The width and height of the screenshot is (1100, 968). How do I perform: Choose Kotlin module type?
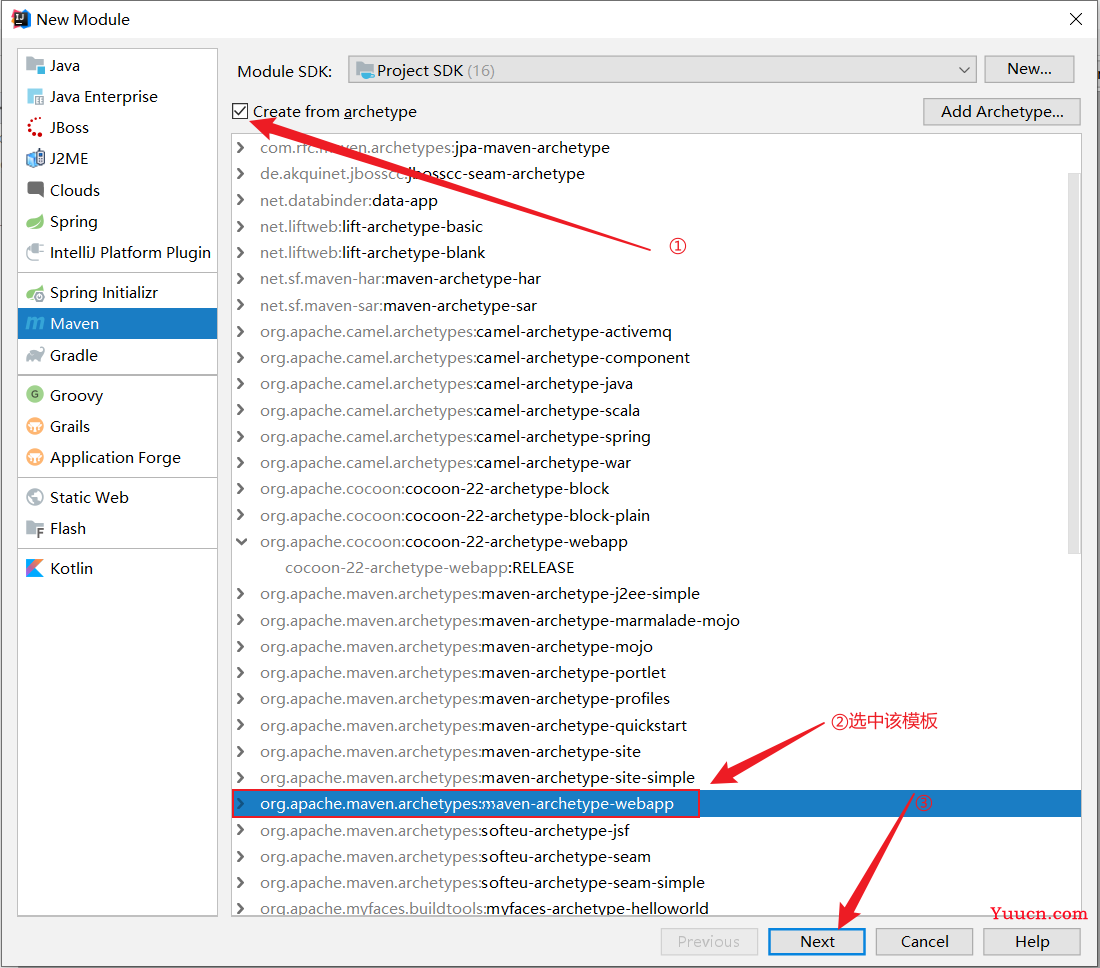pos(117,568)
